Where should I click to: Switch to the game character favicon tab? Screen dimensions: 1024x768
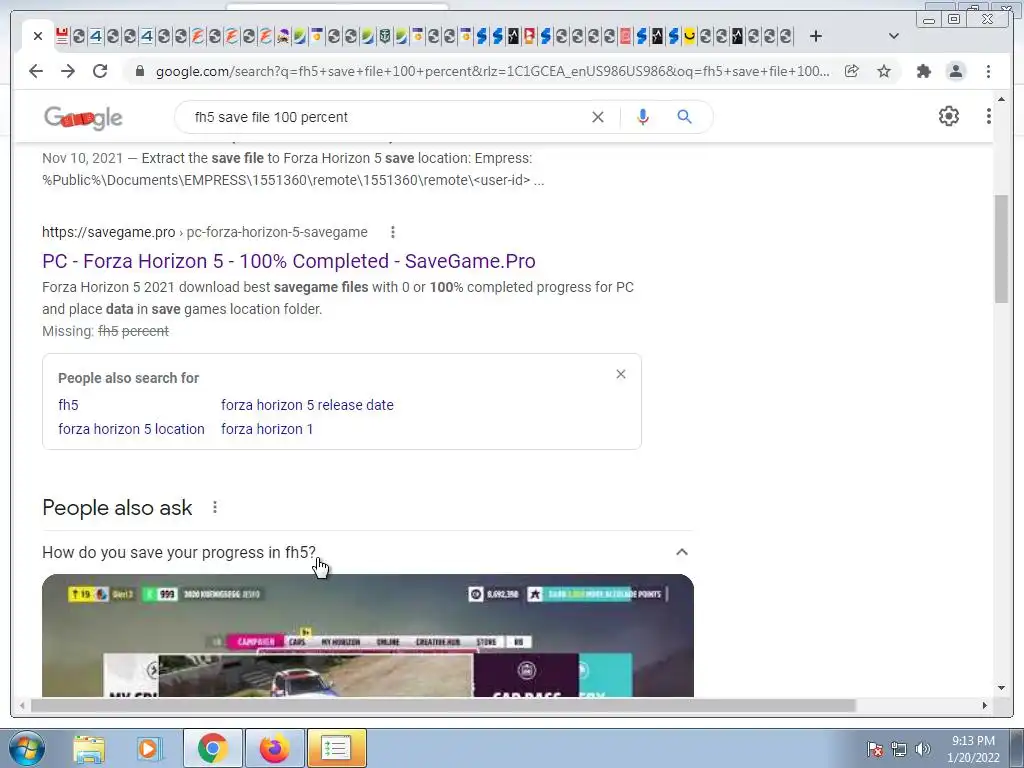coord(283,36)
